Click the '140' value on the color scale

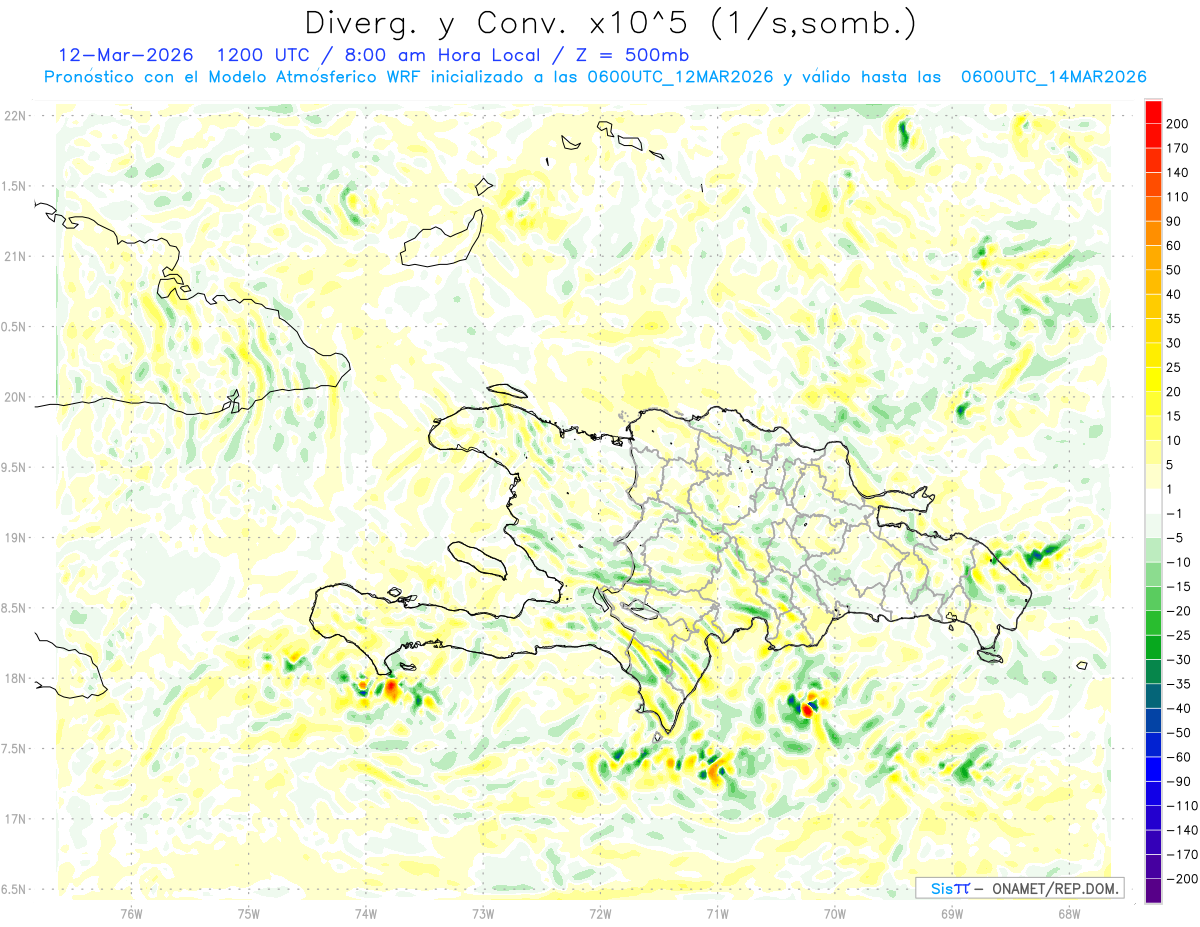point(1178,172)
